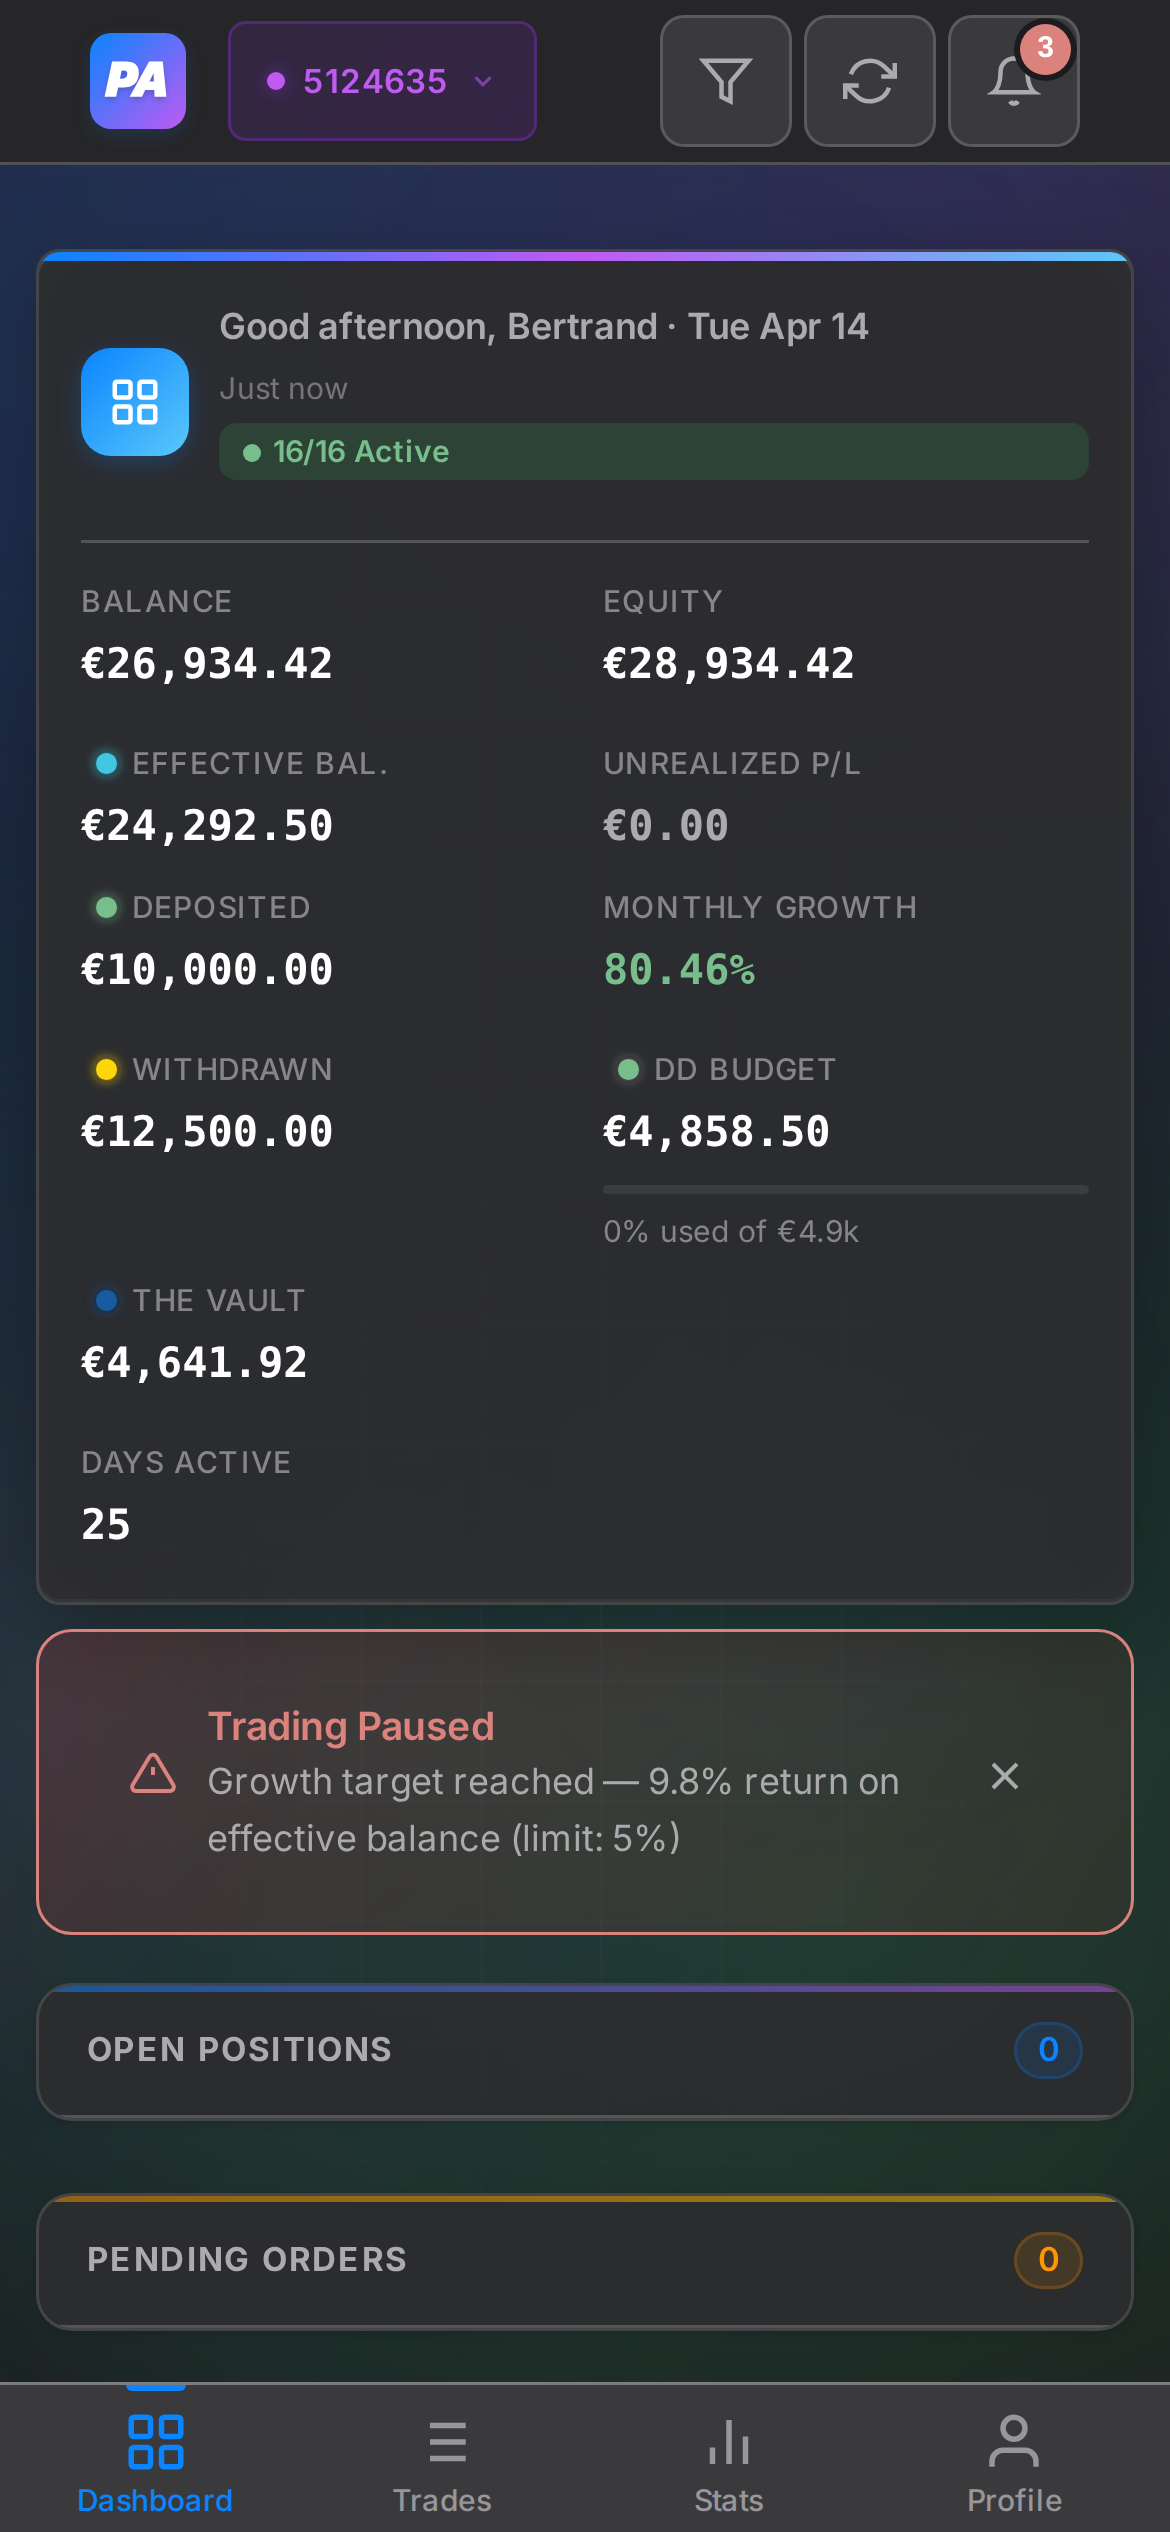Expand the account 5124635 dropdown
The width and height of the screenshot is (1170, 2532).
pyautogui.click(x=381, y=80)
